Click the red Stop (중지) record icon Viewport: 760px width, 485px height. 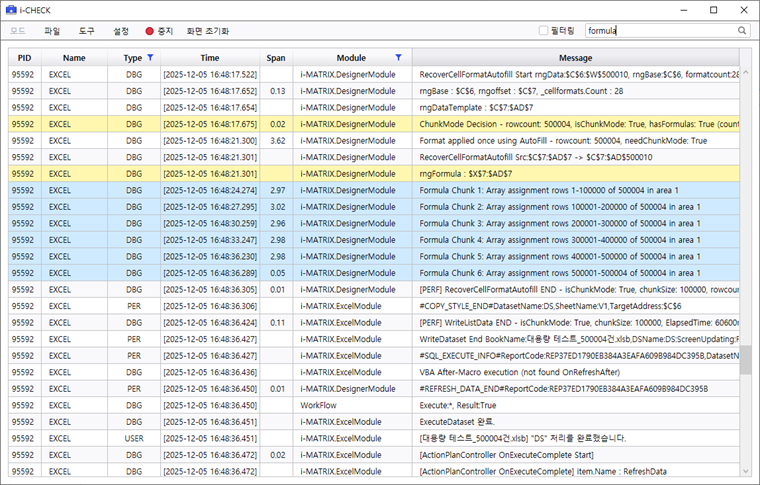click(149, 31)
